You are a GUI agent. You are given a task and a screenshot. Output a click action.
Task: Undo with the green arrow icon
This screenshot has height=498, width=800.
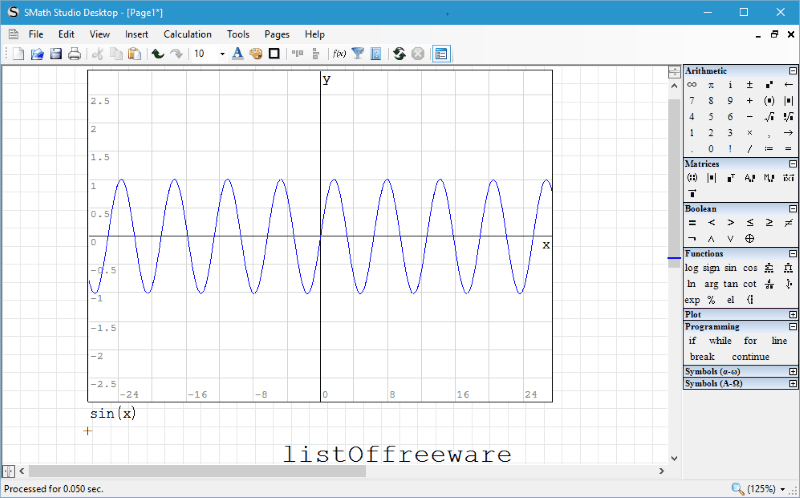(158, 54)
